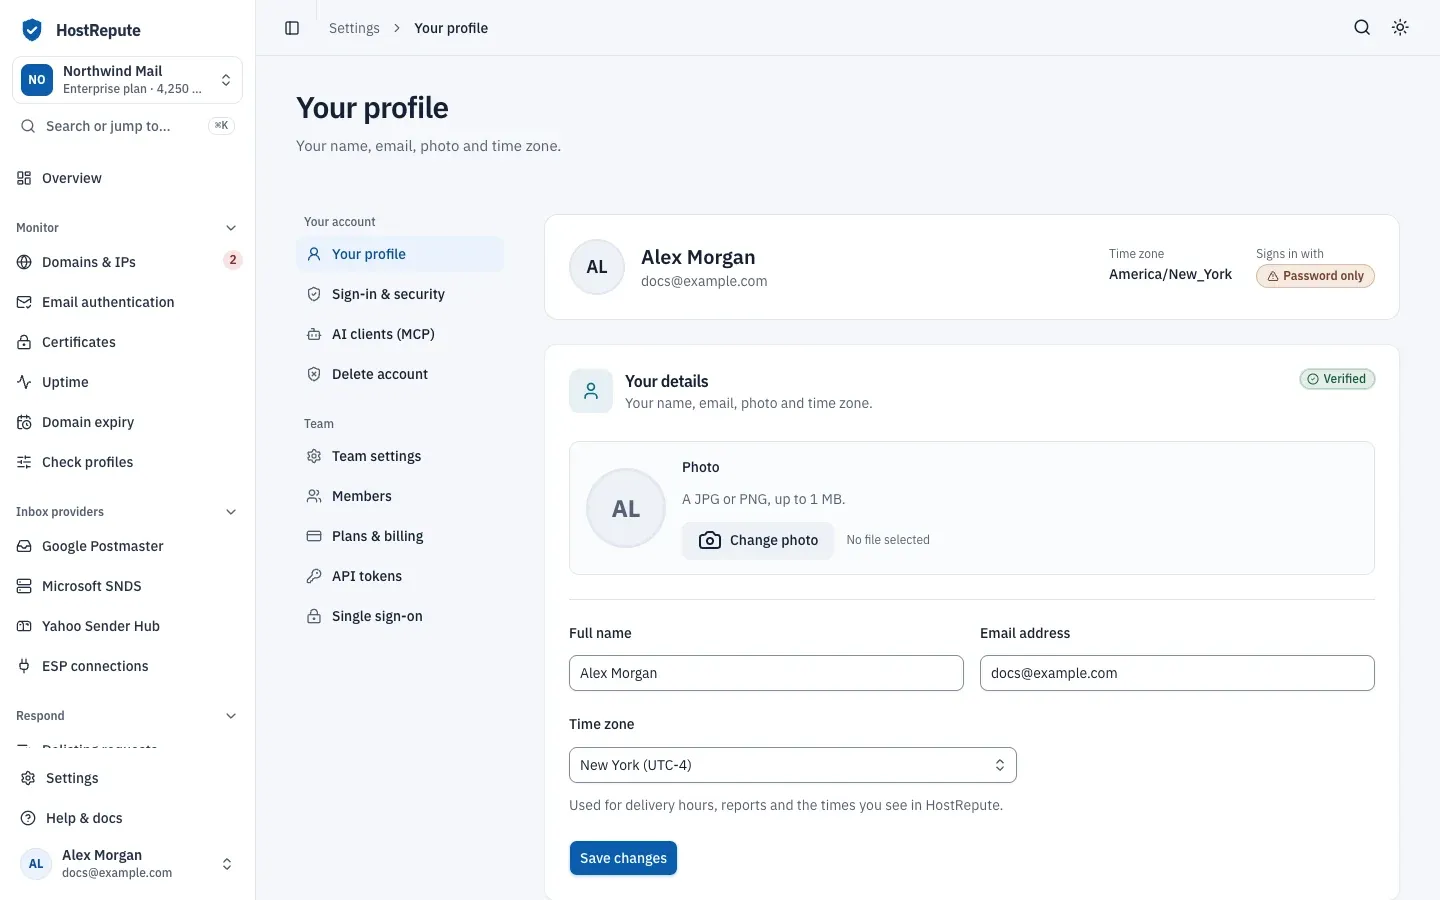This screenshot has width=1440, height=900.
Task: Click the Domains & IPs badge 2
Action: click(x=233, y=260)
